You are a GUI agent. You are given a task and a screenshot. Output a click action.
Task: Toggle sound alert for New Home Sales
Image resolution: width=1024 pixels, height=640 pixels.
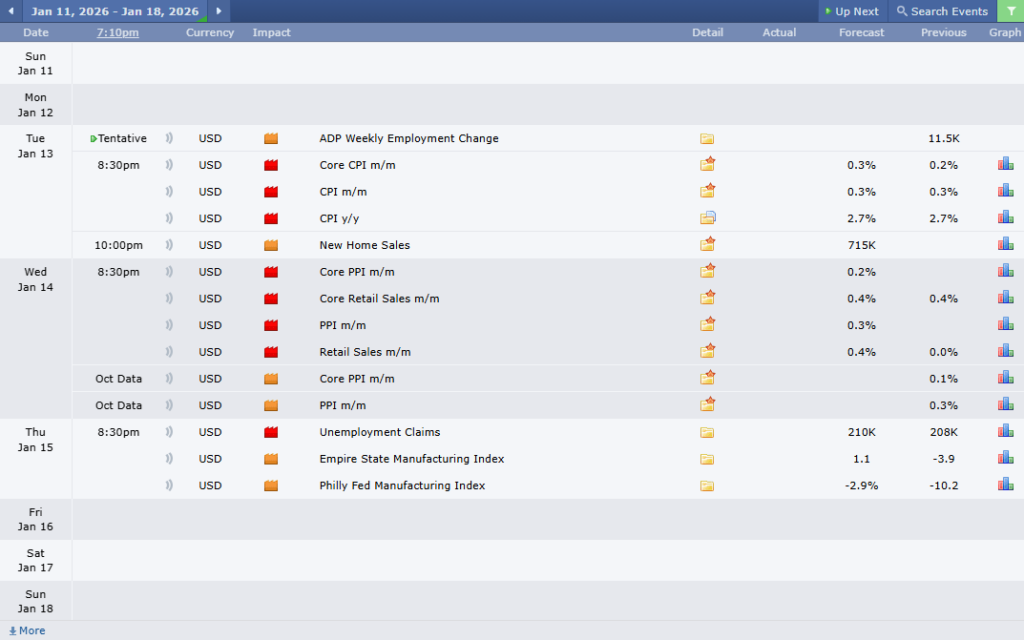(x=169, y=245)
